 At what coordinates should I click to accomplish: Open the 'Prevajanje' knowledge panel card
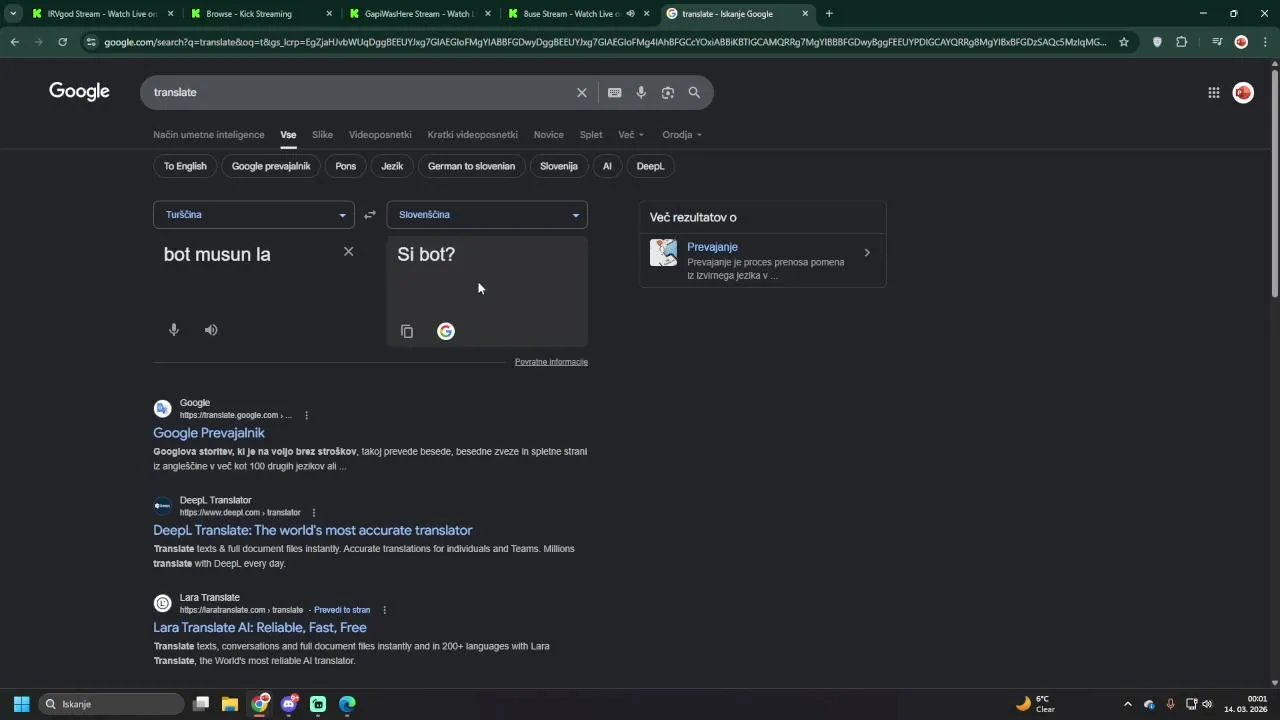pos(762,260)
